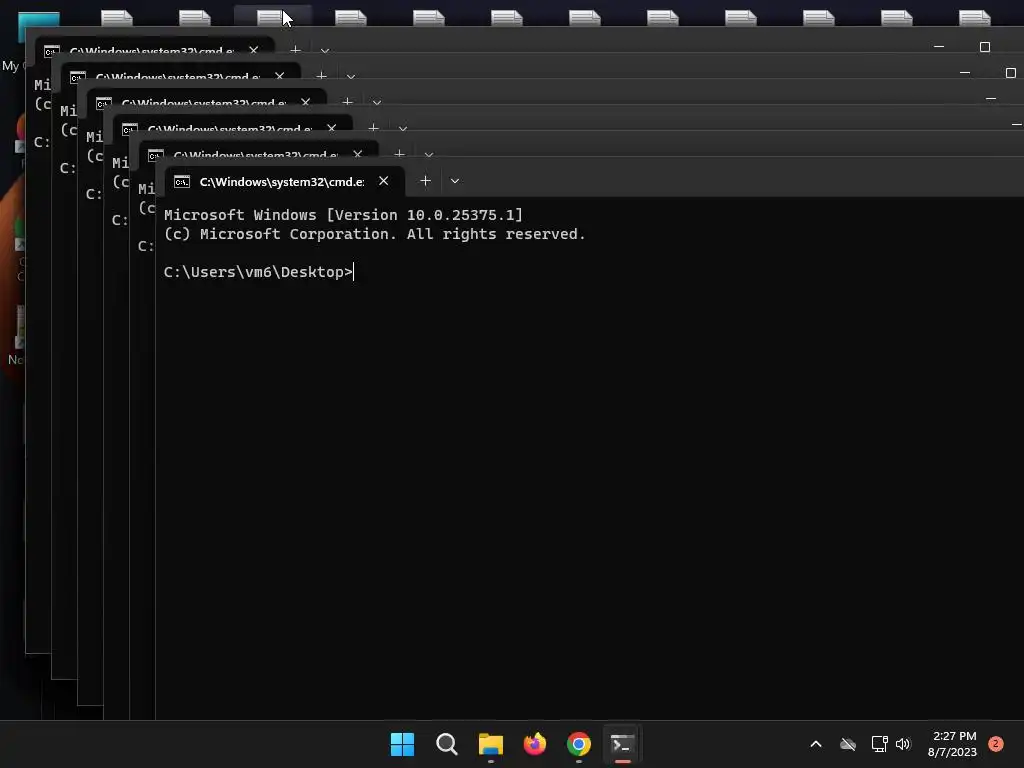This screenshot has height=768, width=1024.
Task: Open network settings from the system tray
Action: pyautogui.click(x=880, y=744)
